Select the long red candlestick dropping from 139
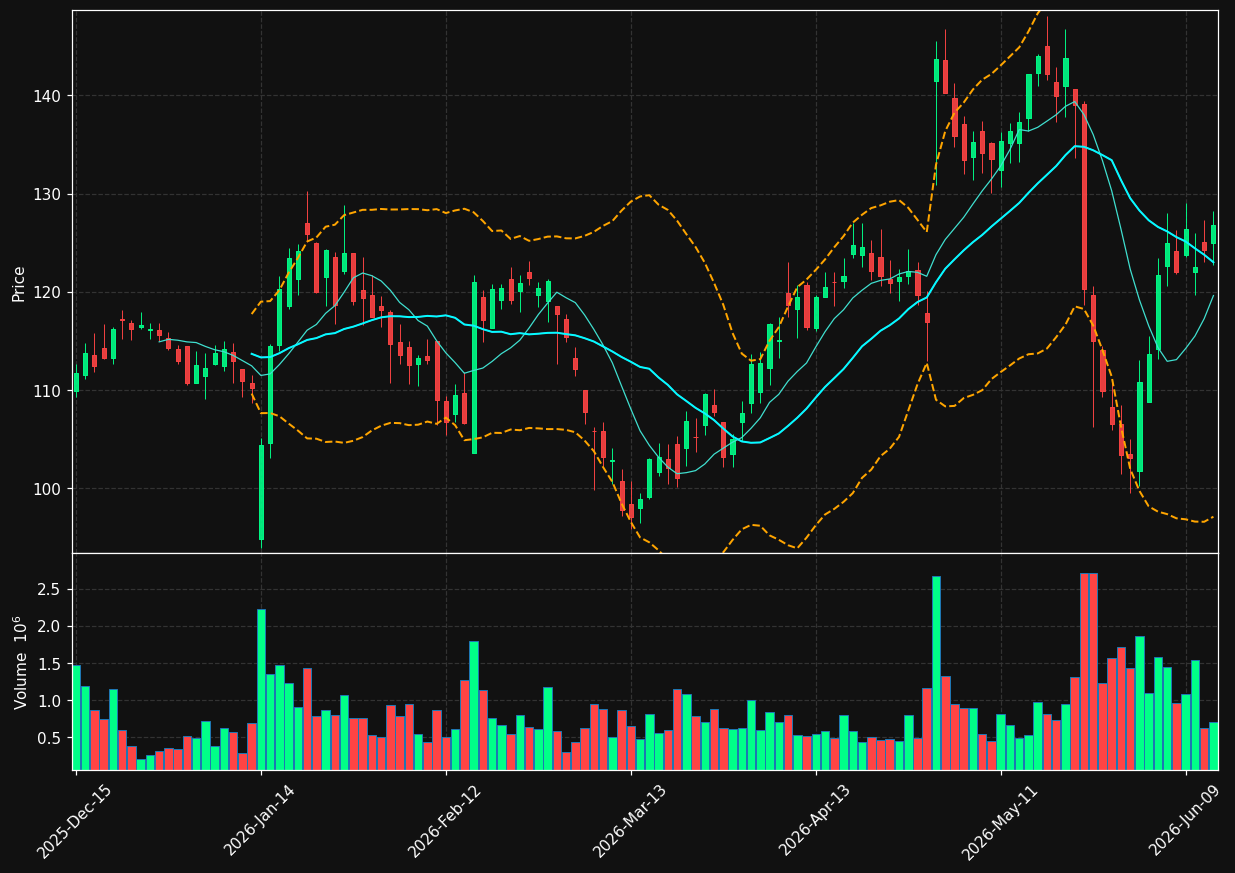Viewport: 1235px width, 873px height. click(x=1084, y=197)
